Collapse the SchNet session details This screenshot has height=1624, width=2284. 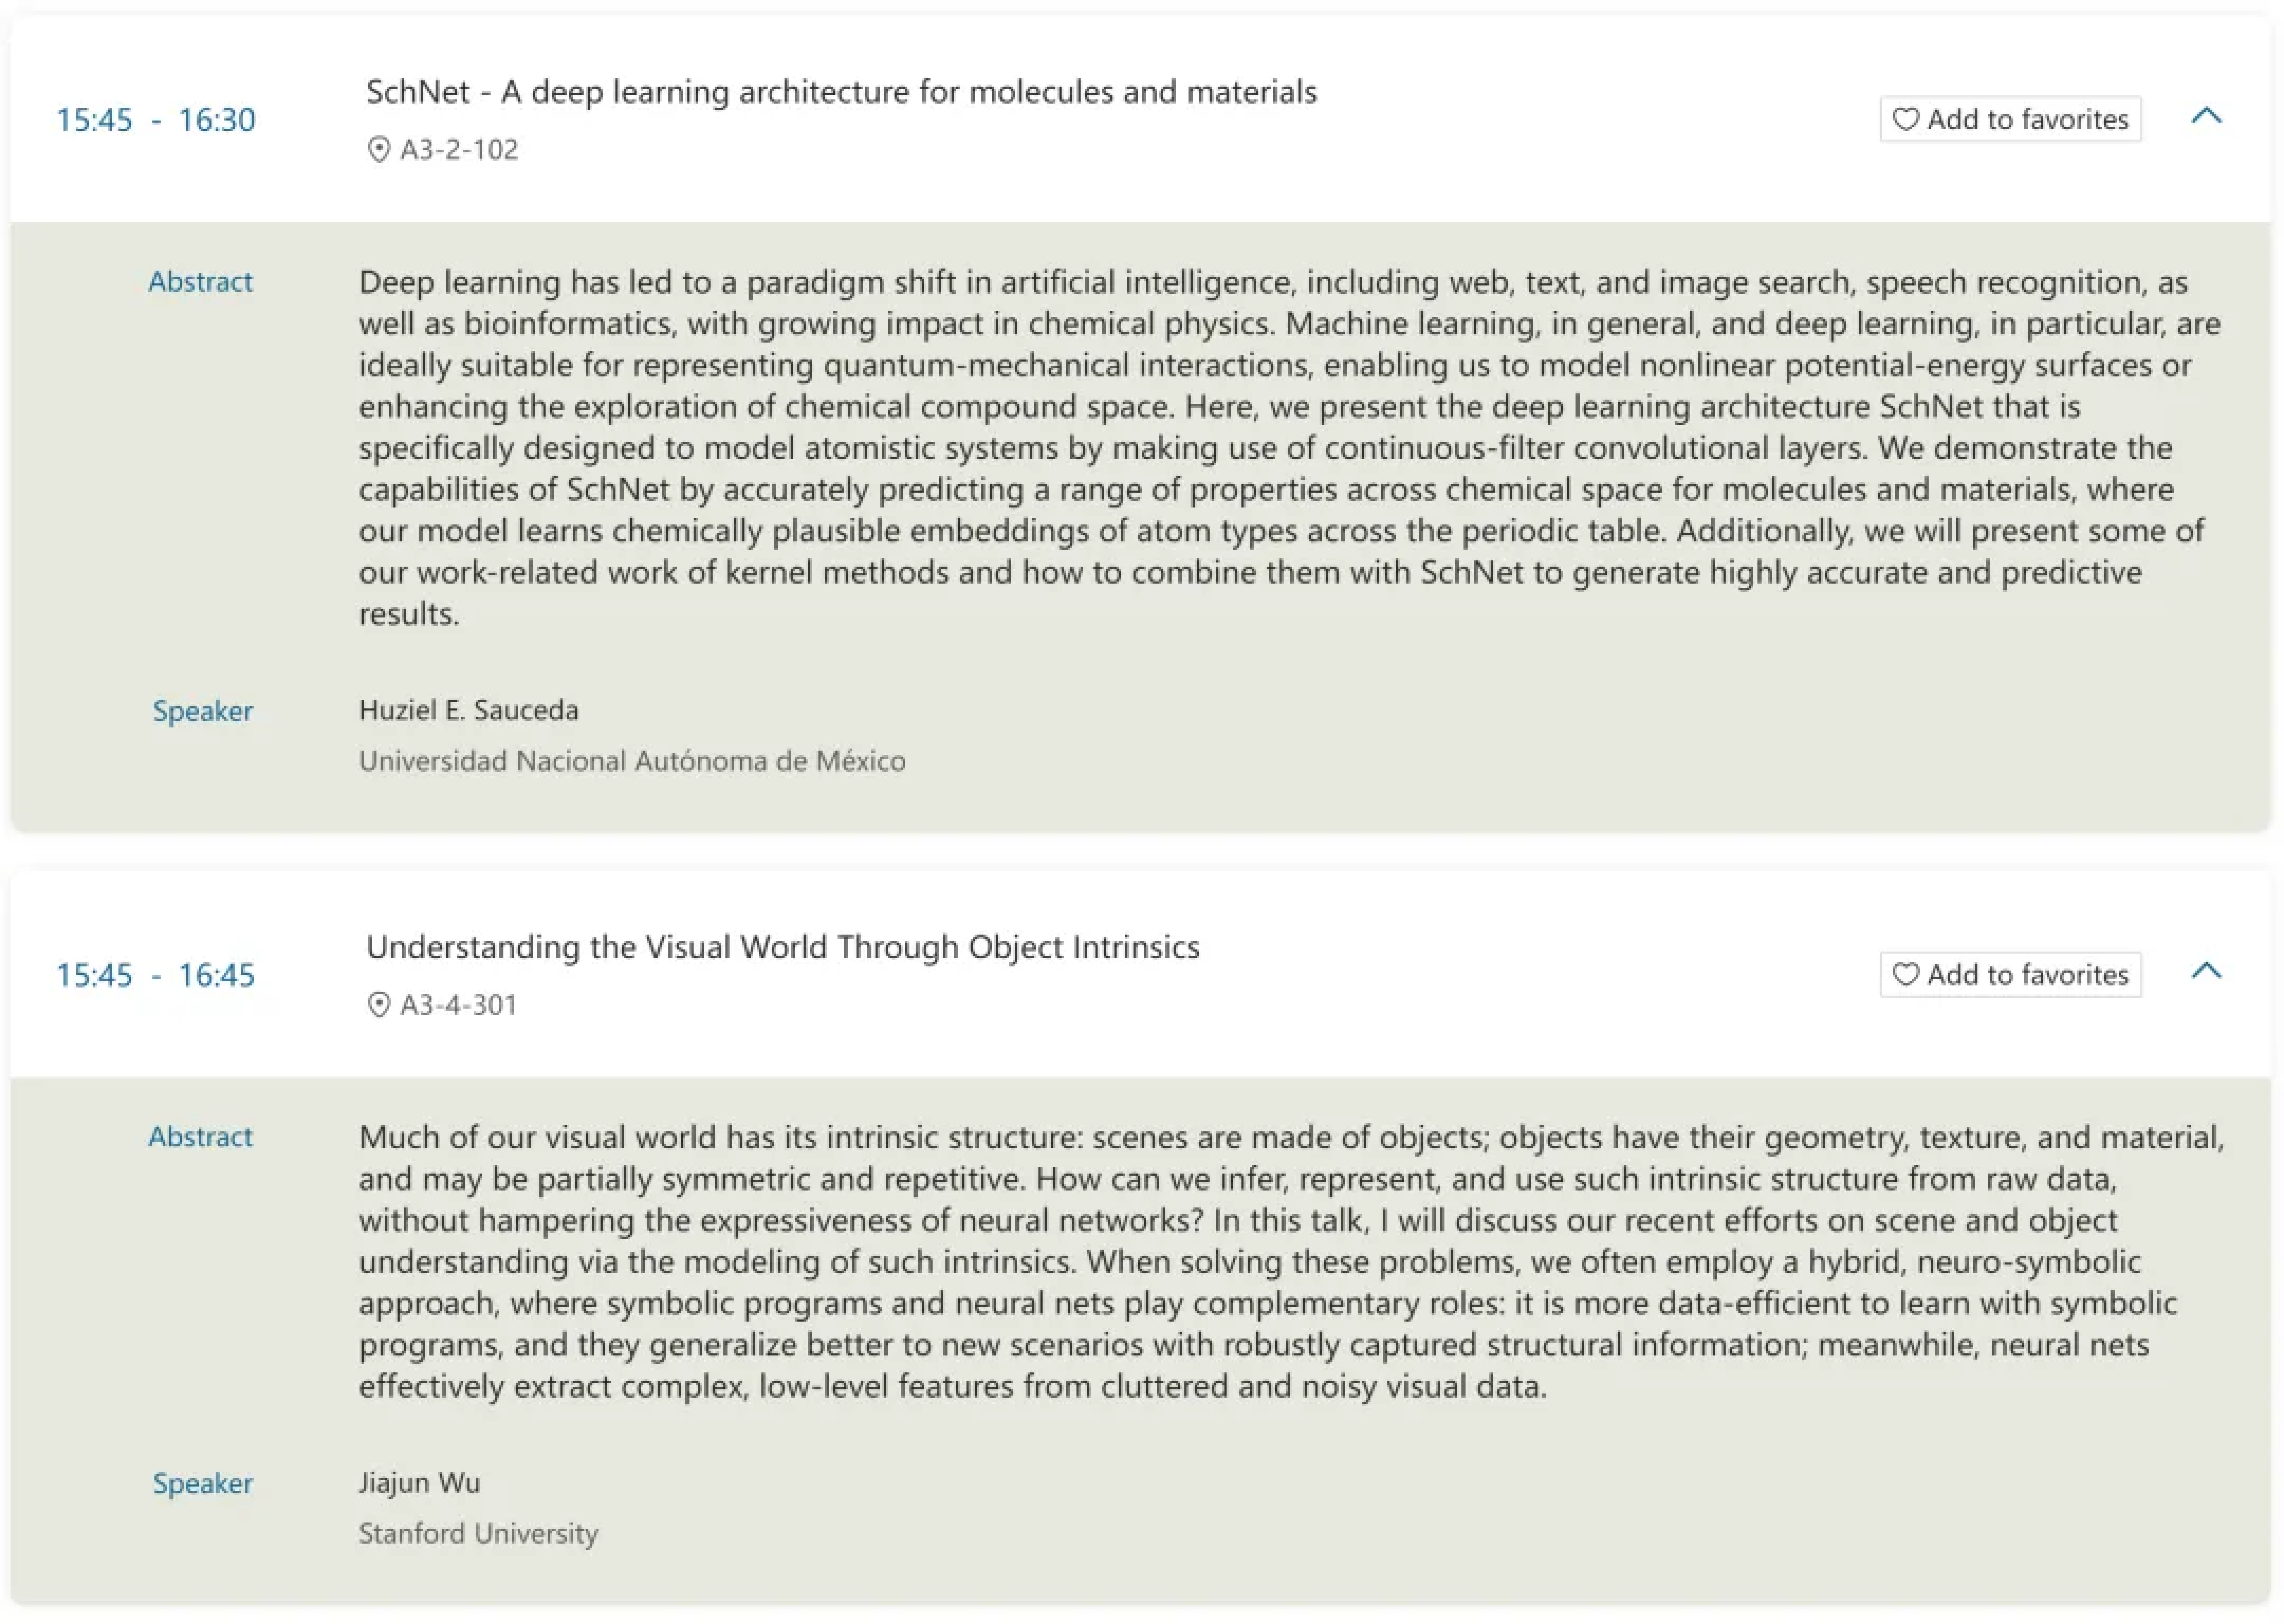coord(2206,116)
